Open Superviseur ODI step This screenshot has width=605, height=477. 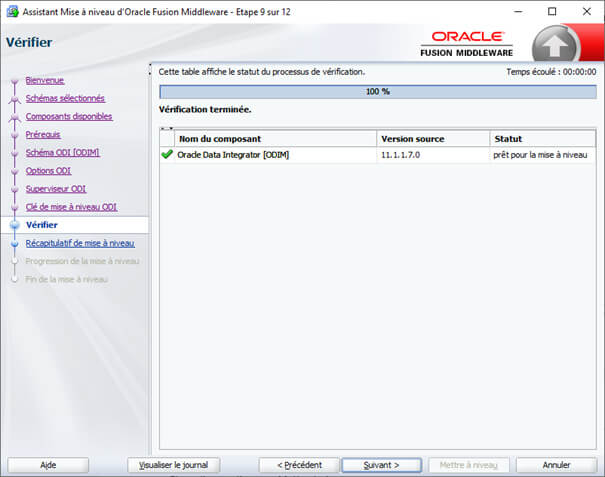pyautogui.click(x=56, y=189)
